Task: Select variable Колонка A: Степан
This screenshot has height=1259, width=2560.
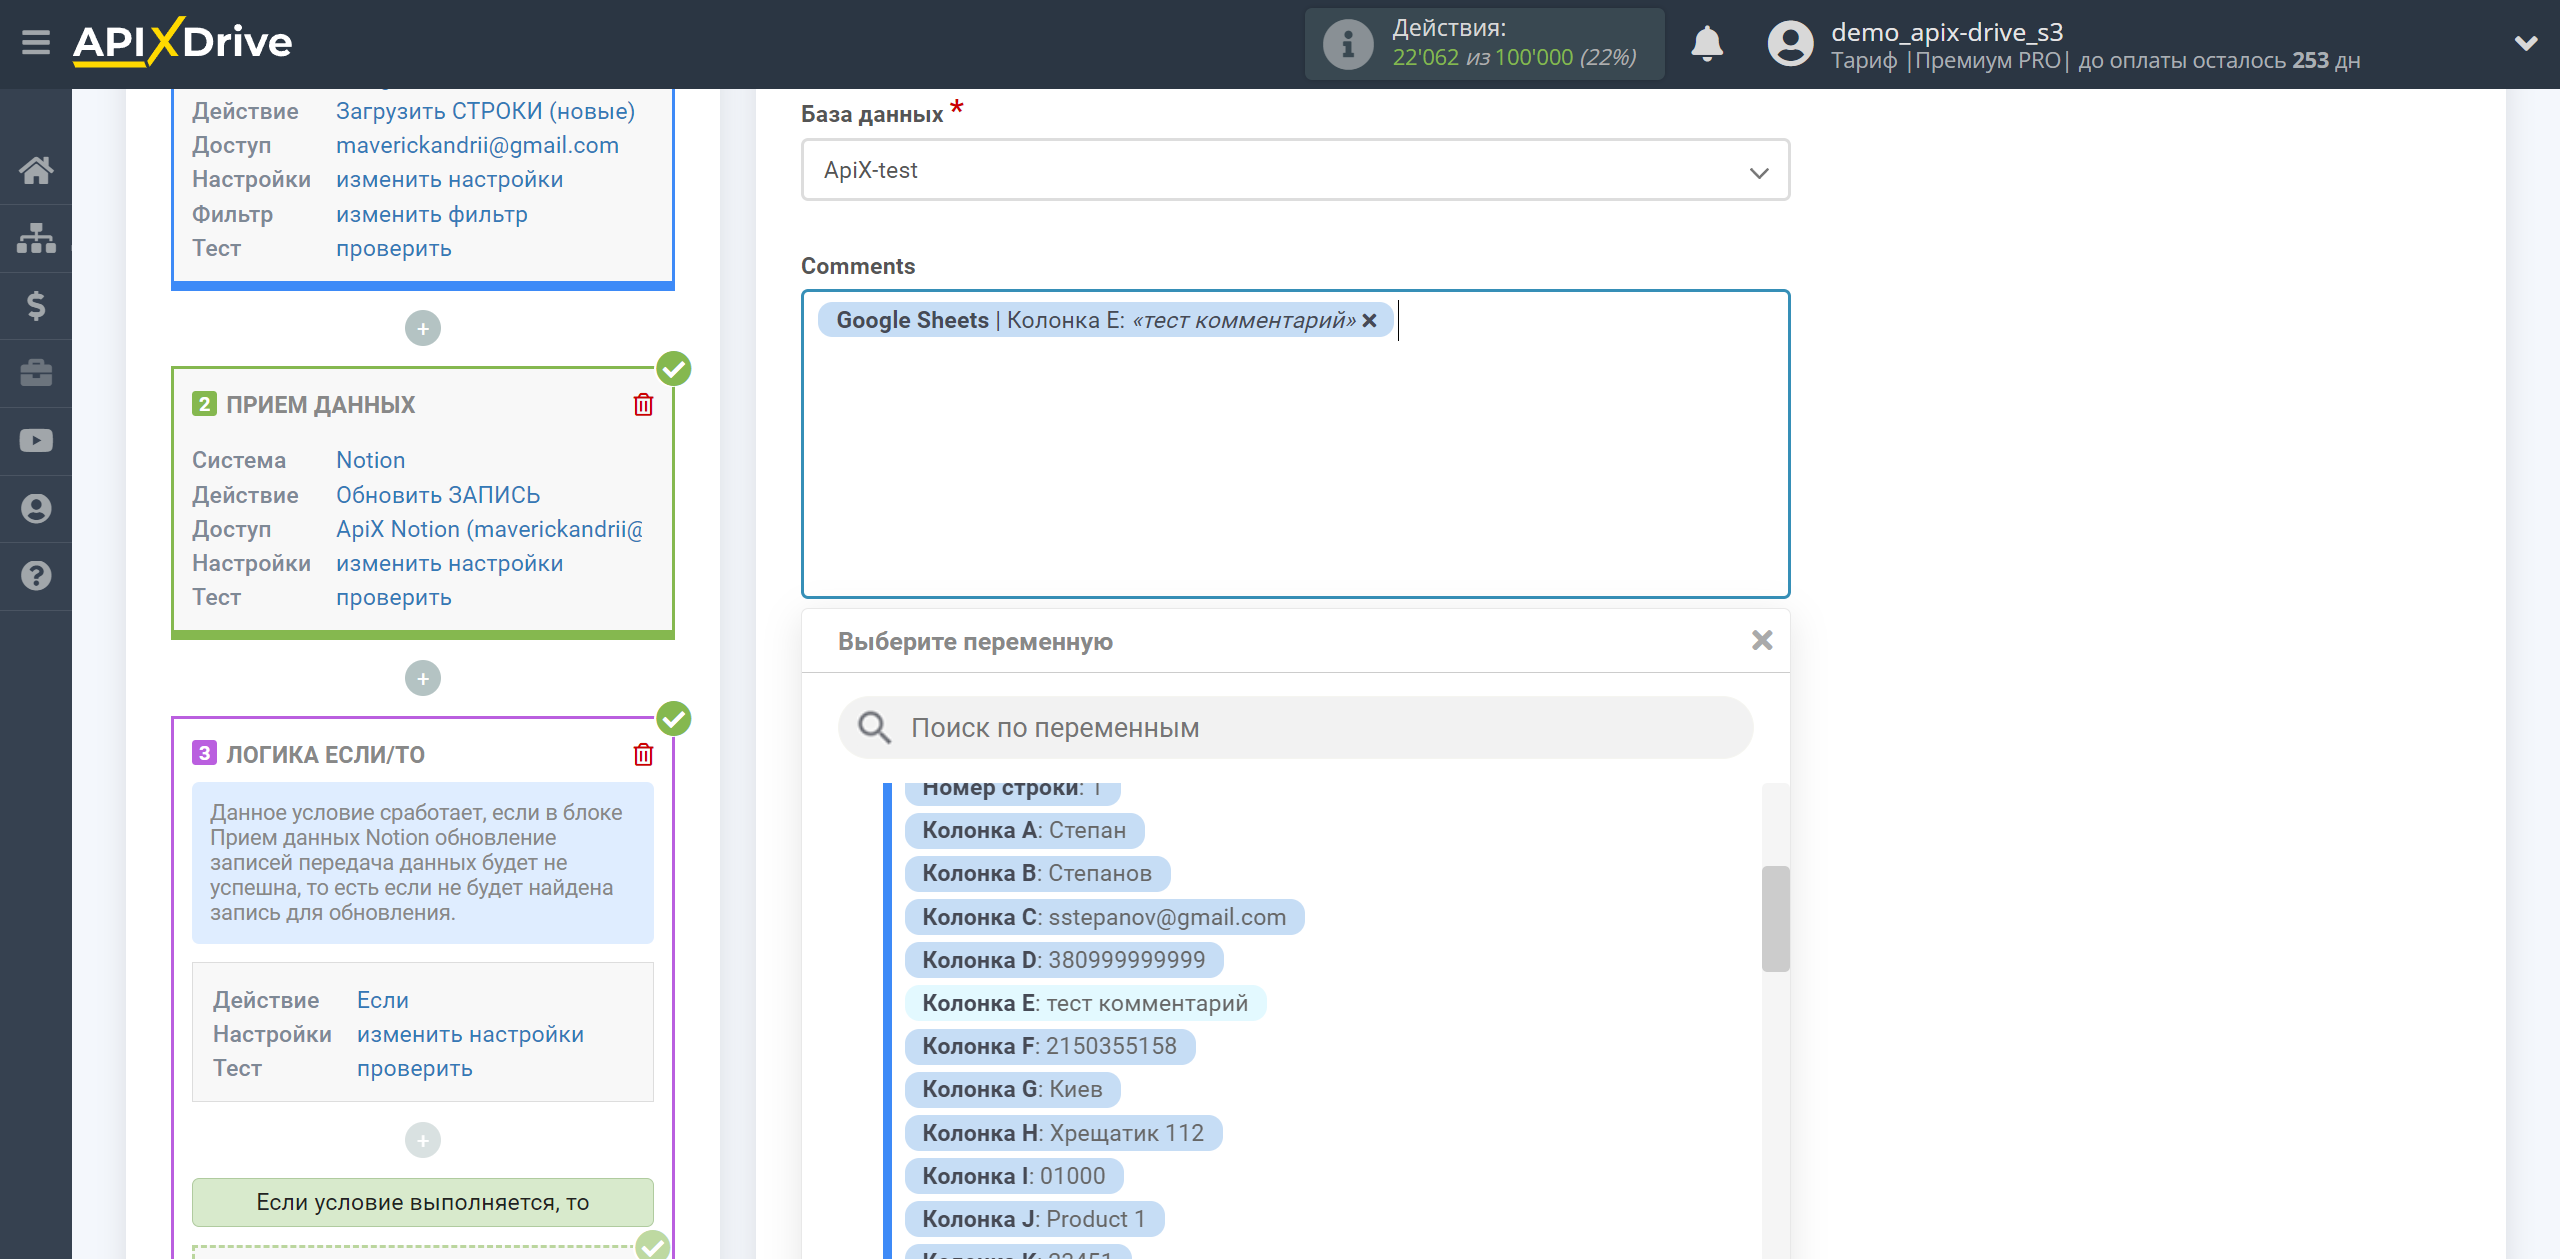Action: click(x=1024, y=830)
